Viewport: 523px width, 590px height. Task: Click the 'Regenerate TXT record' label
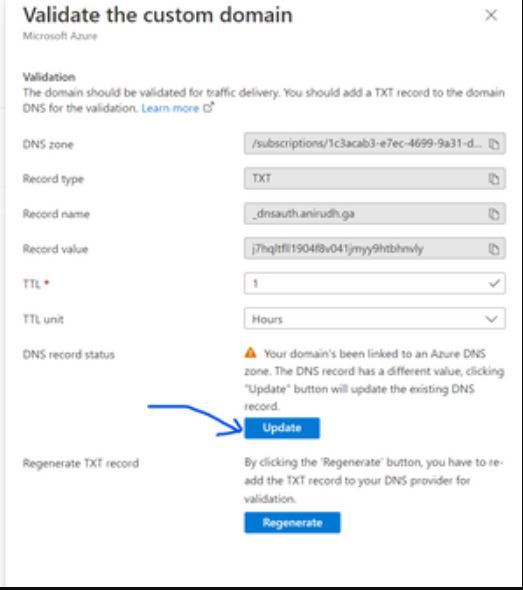81,463
